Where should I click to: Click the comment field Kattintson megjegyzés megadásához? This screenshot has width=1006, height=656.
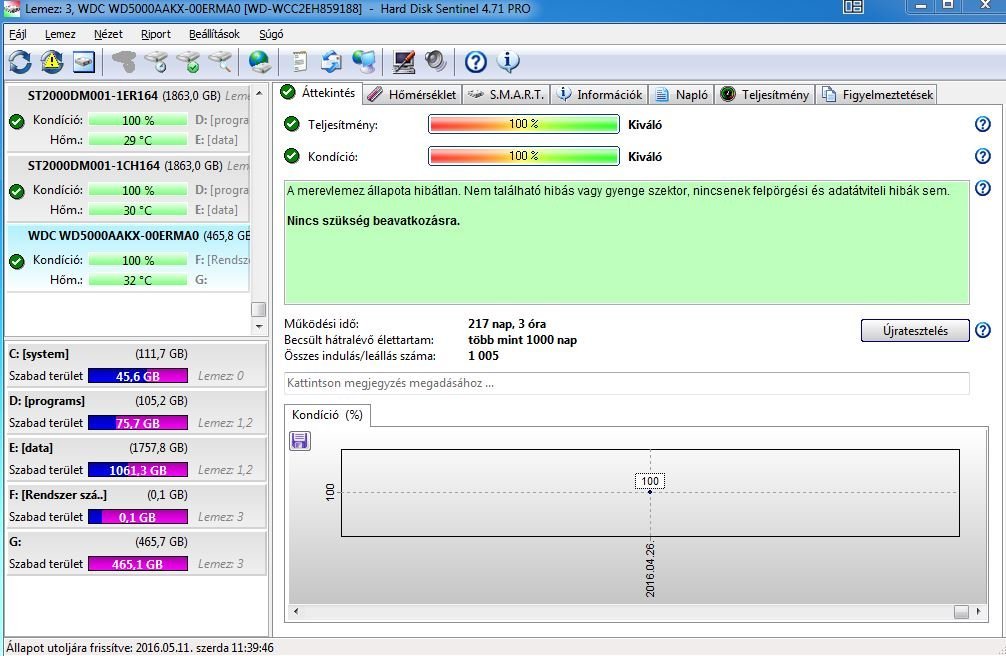tap(626, 383)
